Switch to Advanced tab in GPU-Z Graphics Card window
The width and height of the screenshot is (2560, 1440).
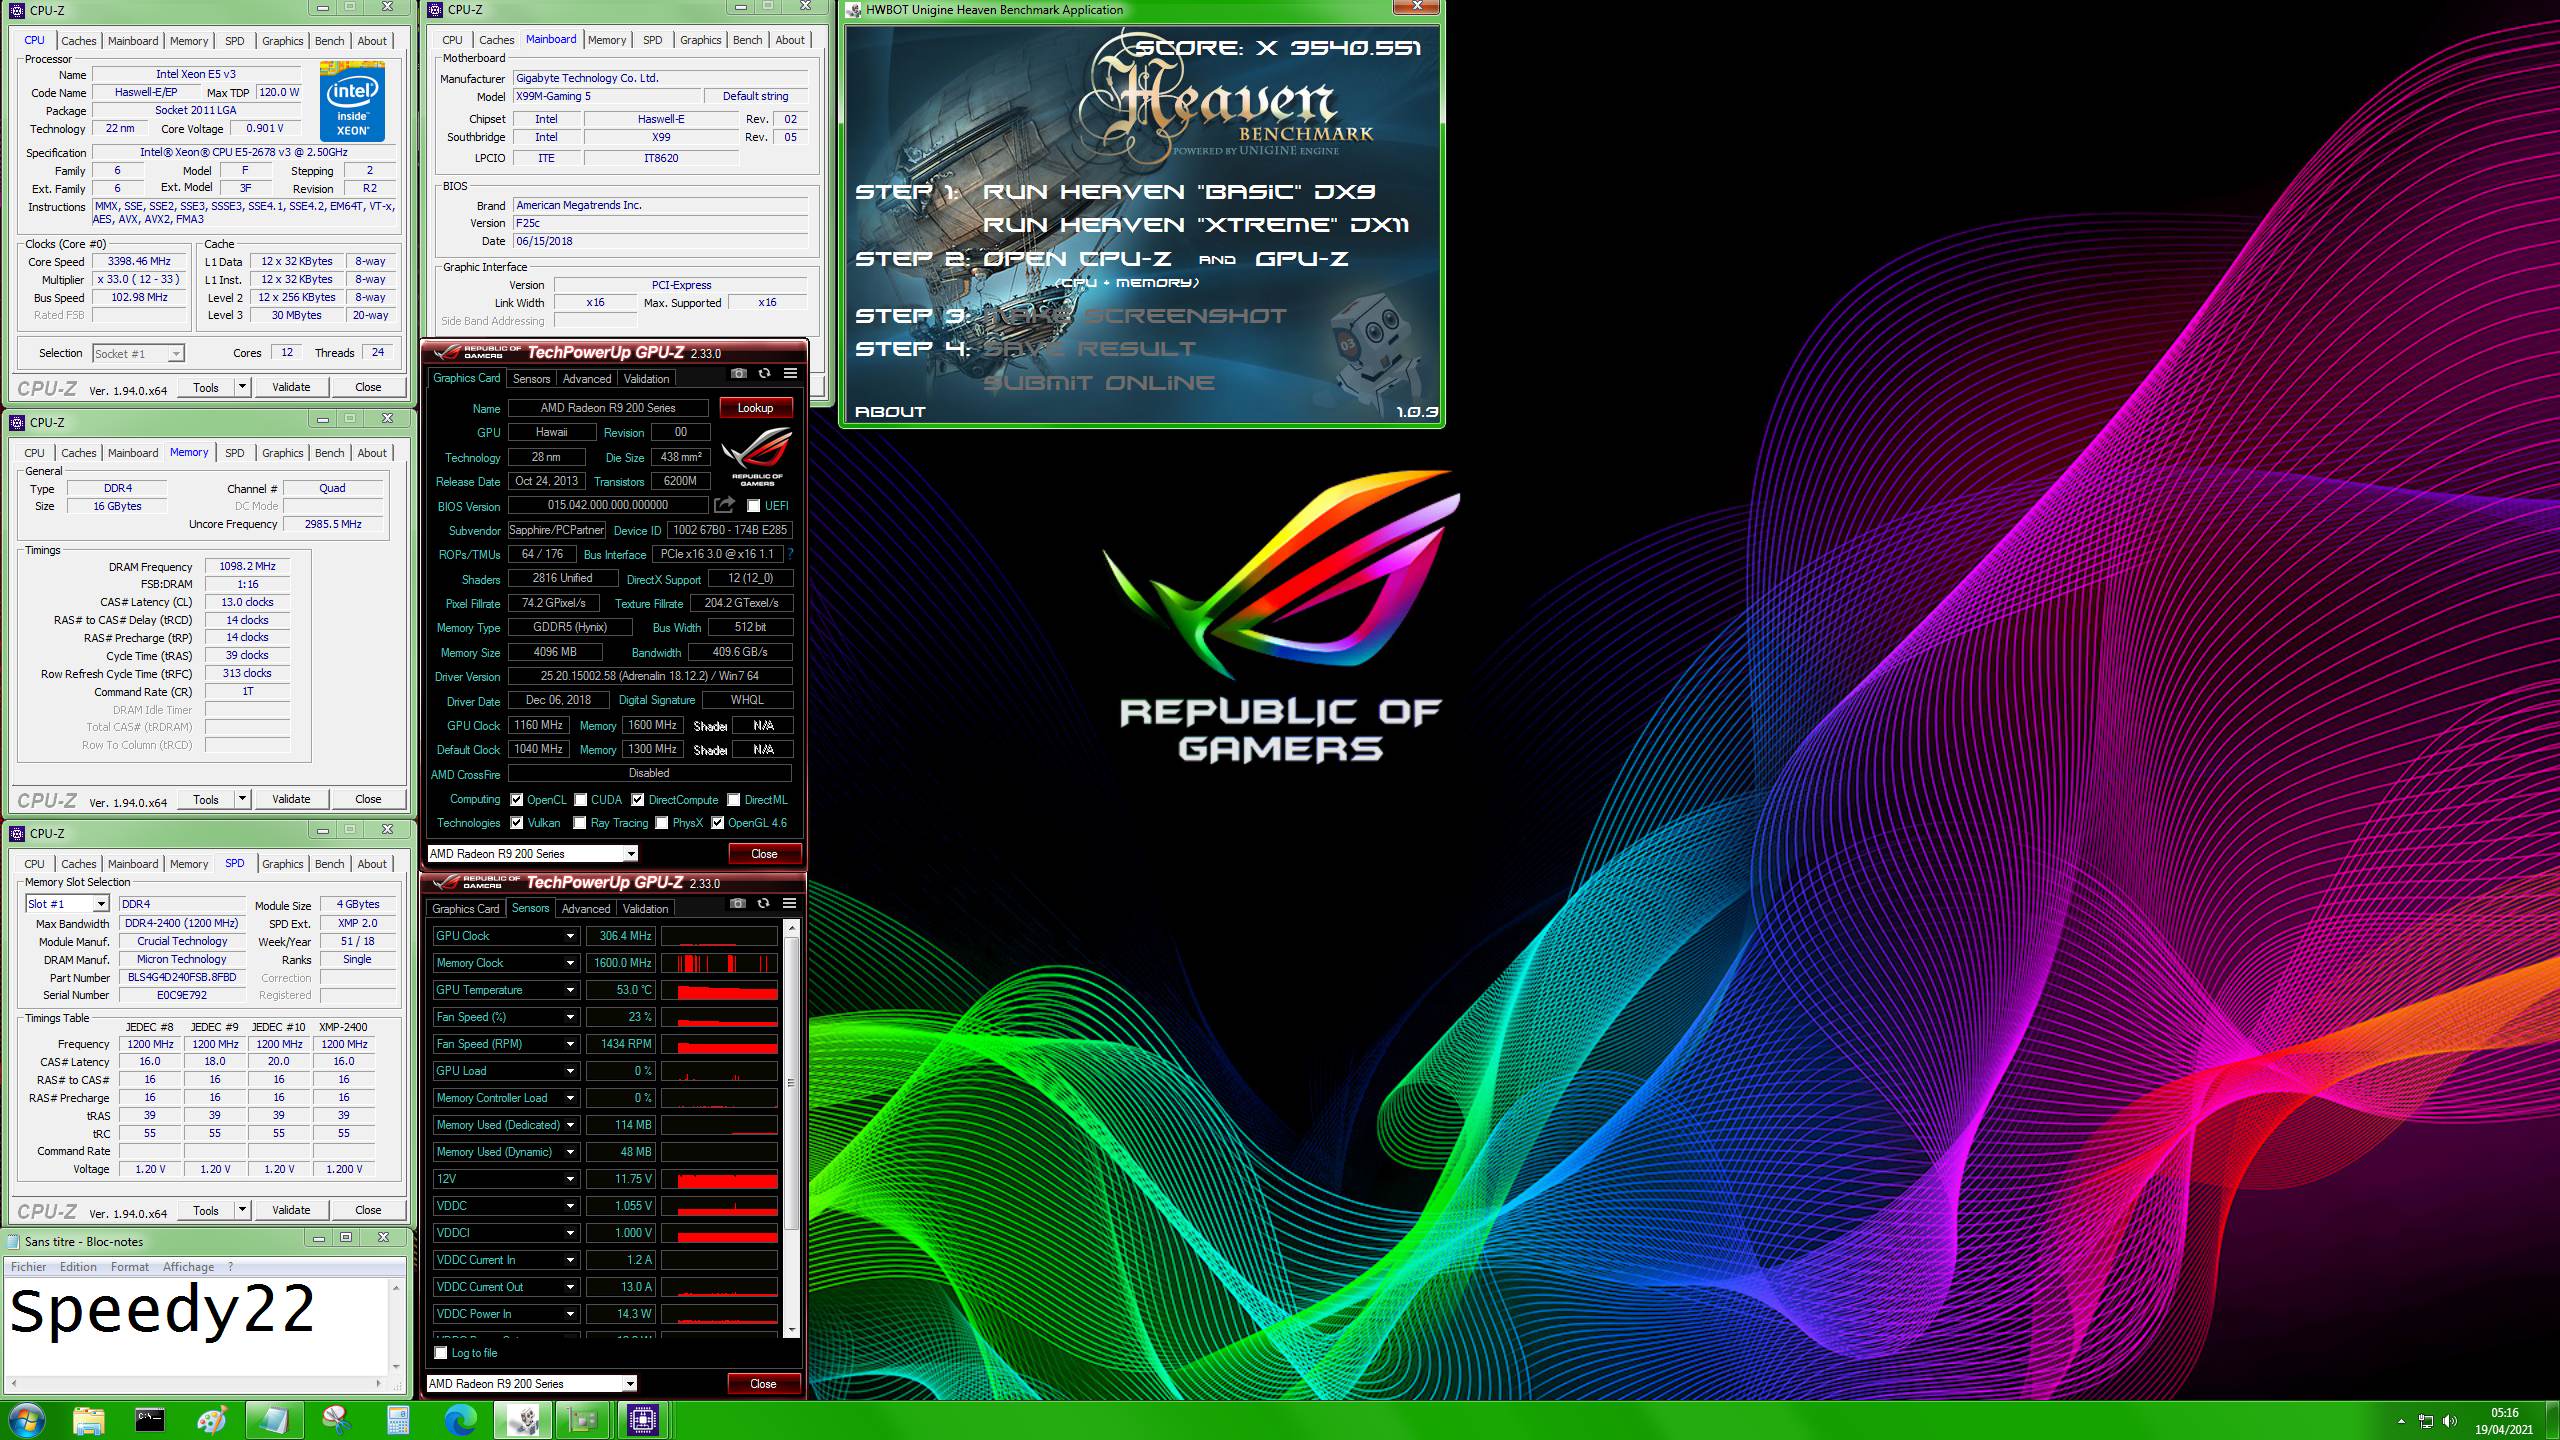point(586,379)
